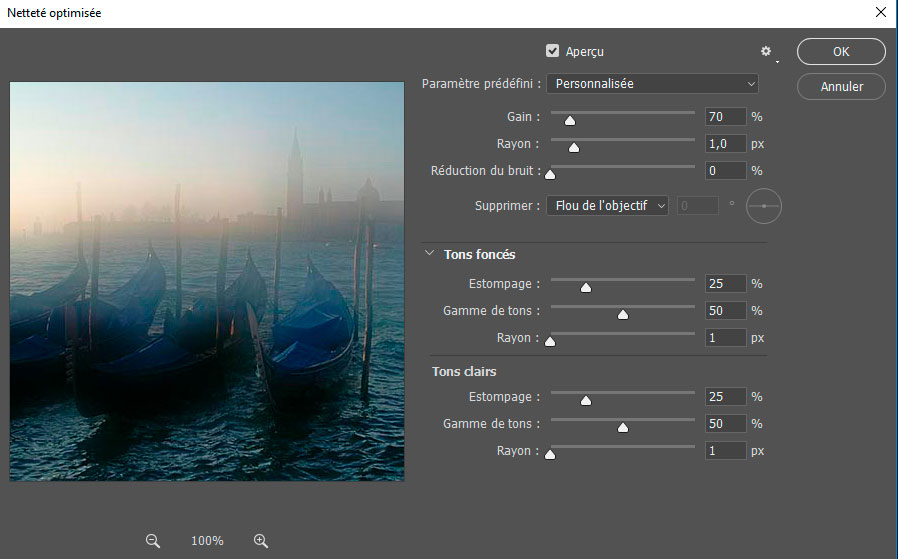The width and height of the screenshot is (898, 559).
Task: Open the Supprimer blur type dropdown
Action: coord(607,206)
